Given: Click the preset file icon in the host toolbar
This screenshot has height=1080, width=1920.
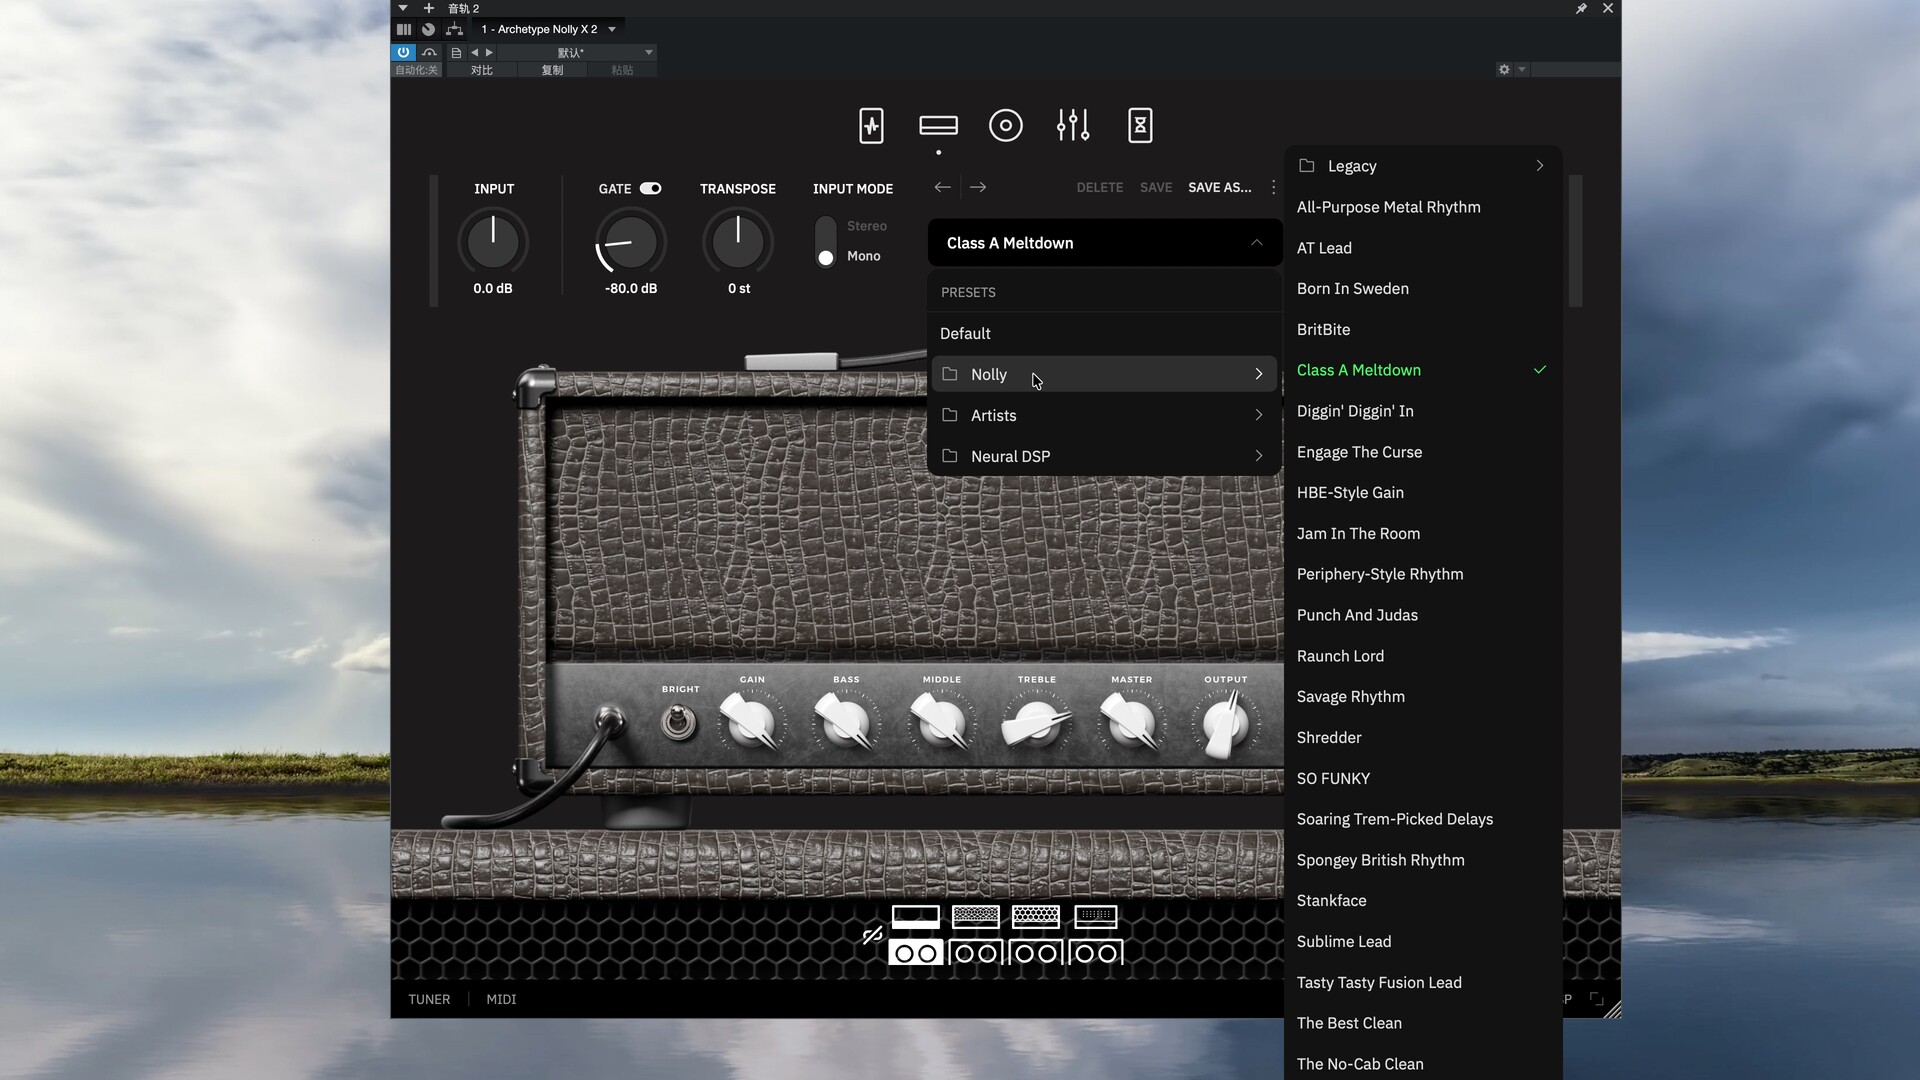Looking at the screenshot, I should (x=455, y=53).
